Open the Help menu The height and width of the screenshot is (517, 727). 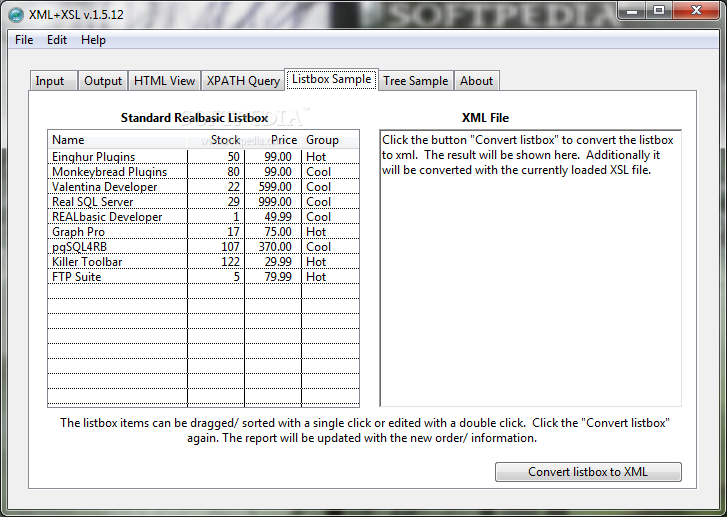[93, 40]
